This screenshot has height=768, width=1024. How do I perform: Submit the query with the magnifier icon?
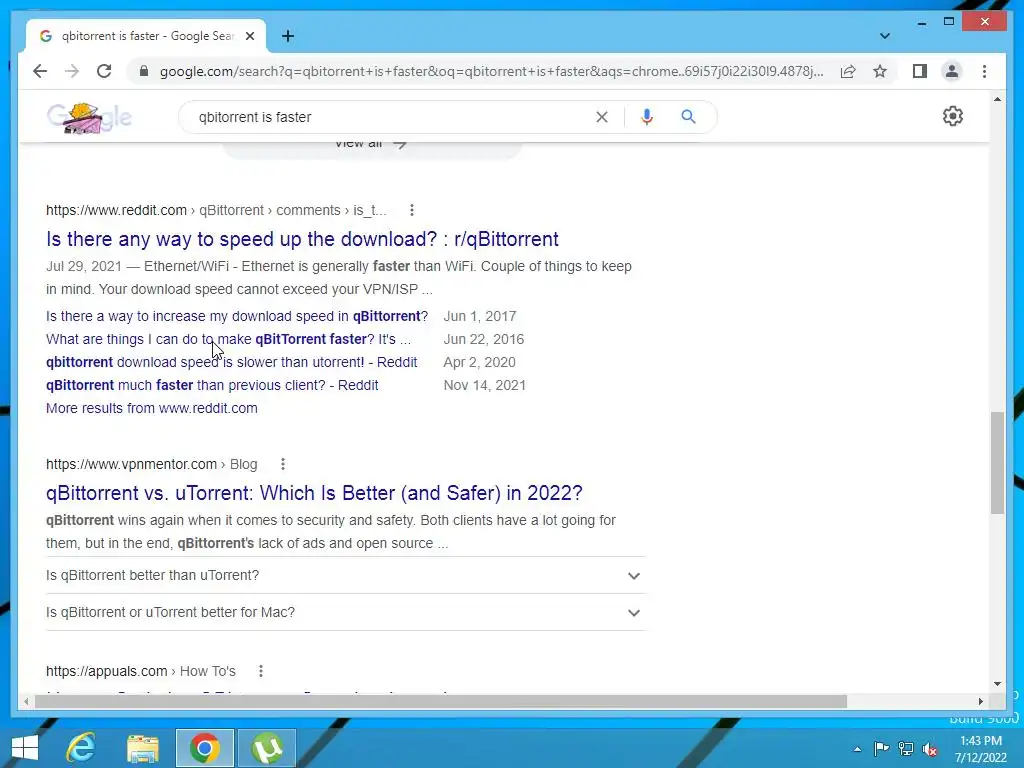688,117
